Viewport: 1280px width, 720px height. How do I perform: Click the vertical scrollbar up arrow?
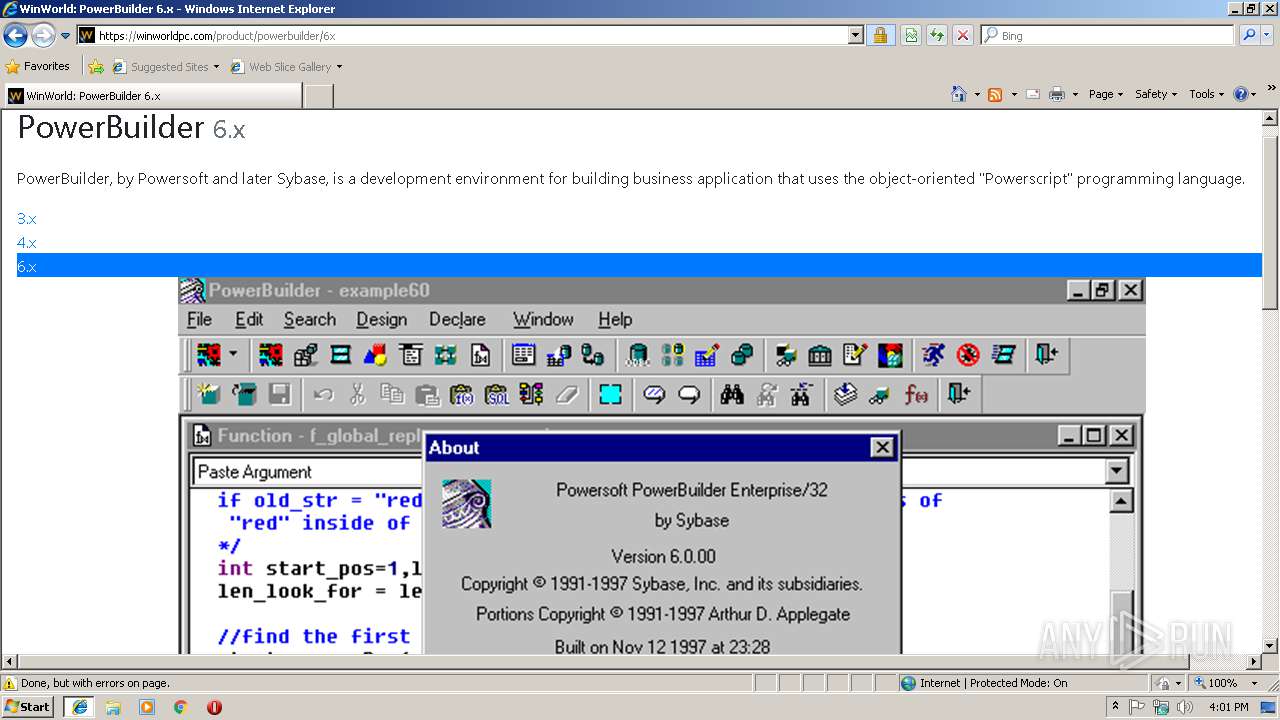point(1270,119)
